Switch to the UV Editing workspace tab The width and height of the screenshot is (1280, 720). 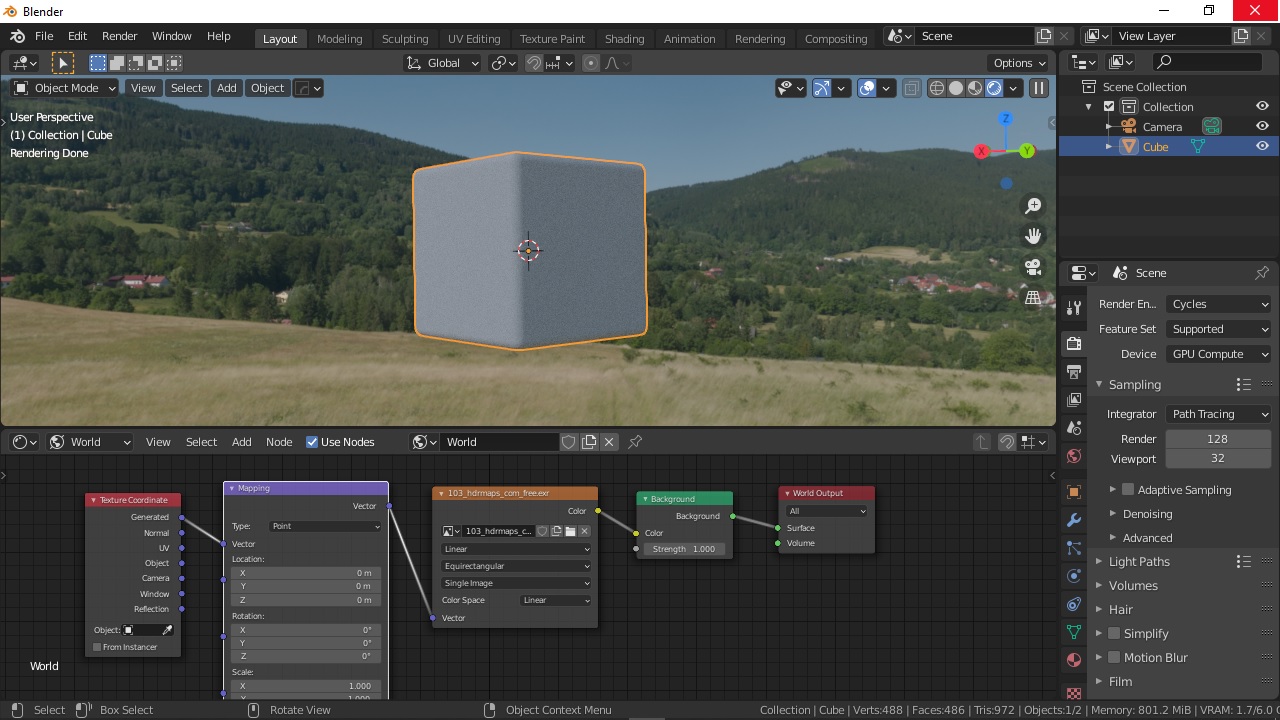(474, 38)
